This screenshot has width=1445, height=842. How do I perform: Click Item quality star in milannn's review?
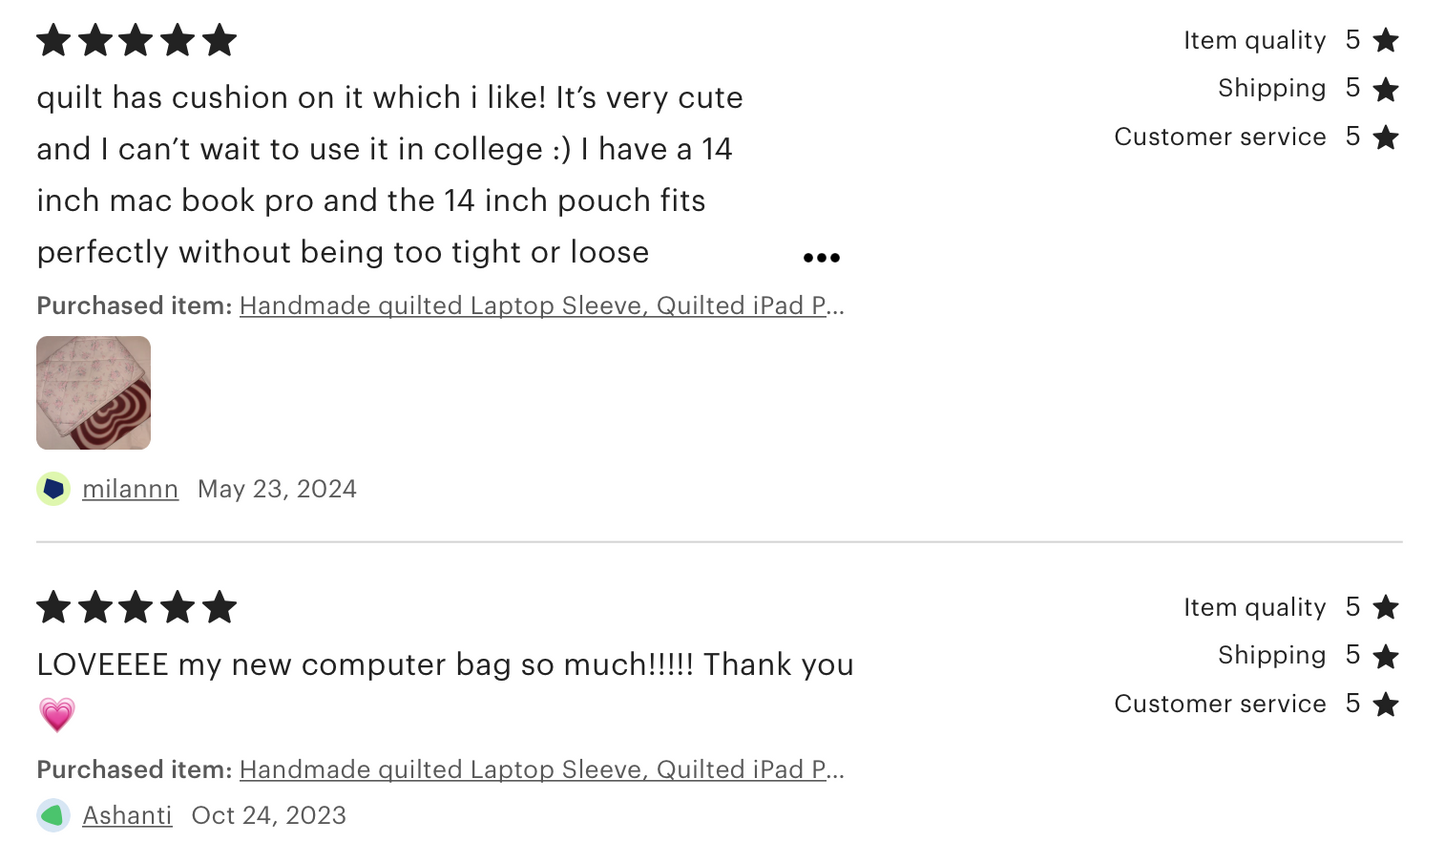coord(1385,41)
